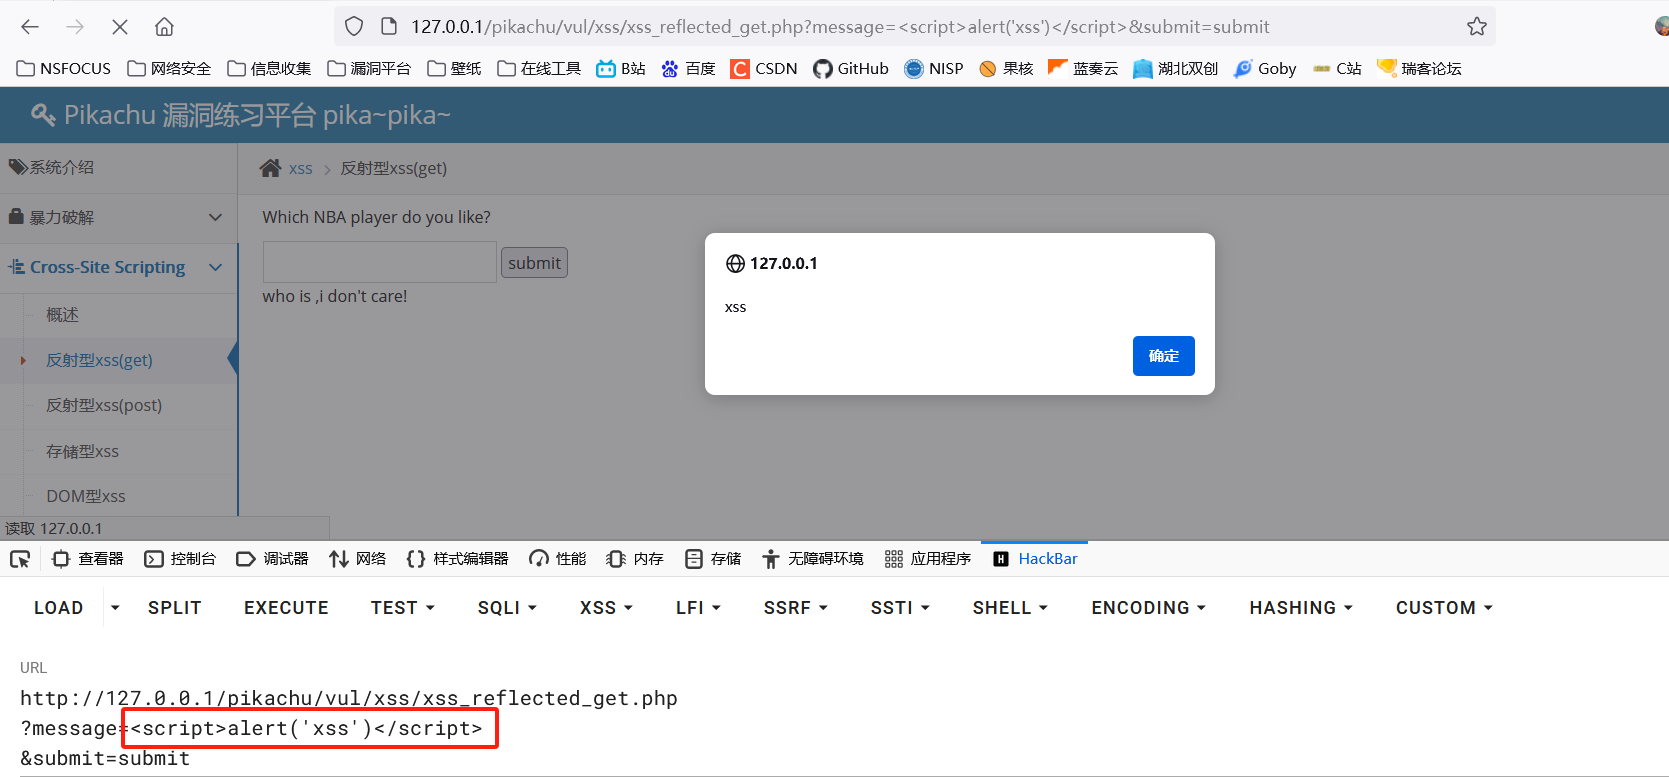Open the 在线工具 bookmark folder
The height and width of the screenshot is (777, 1669).
tap(539, 68)
